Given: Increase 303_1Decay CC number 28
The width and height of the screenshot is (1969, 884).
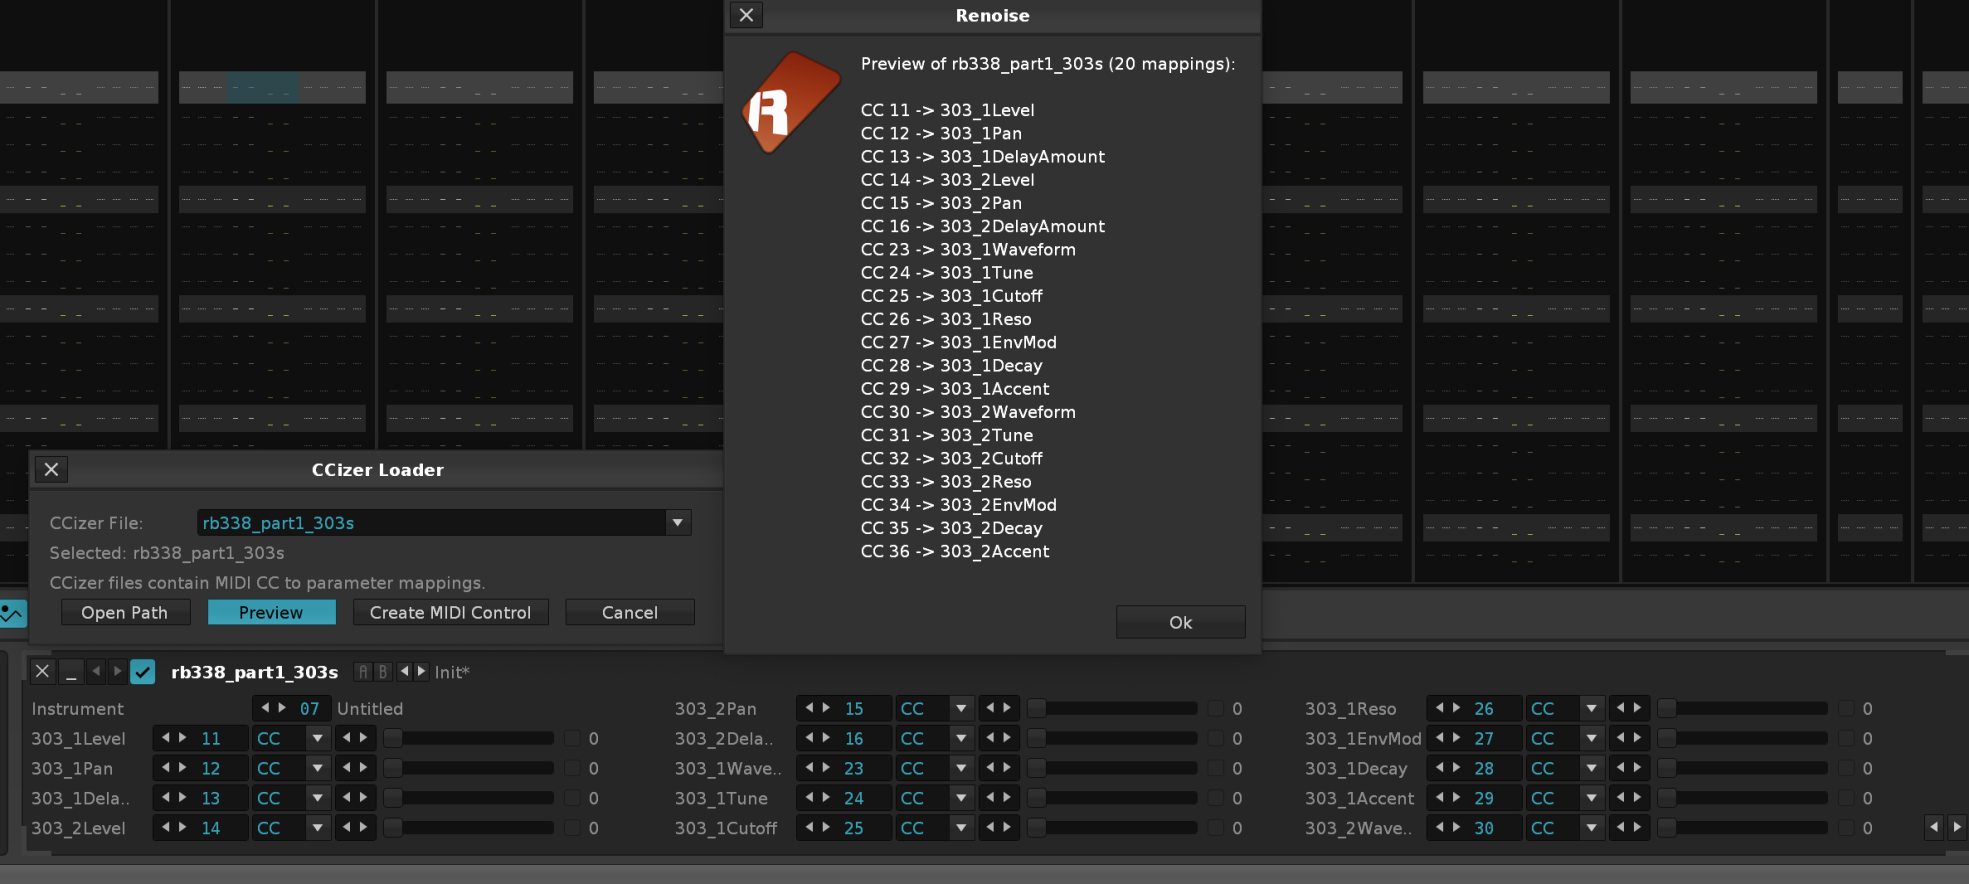Looking at the screenshot, I should click(x=1456, y=768).
